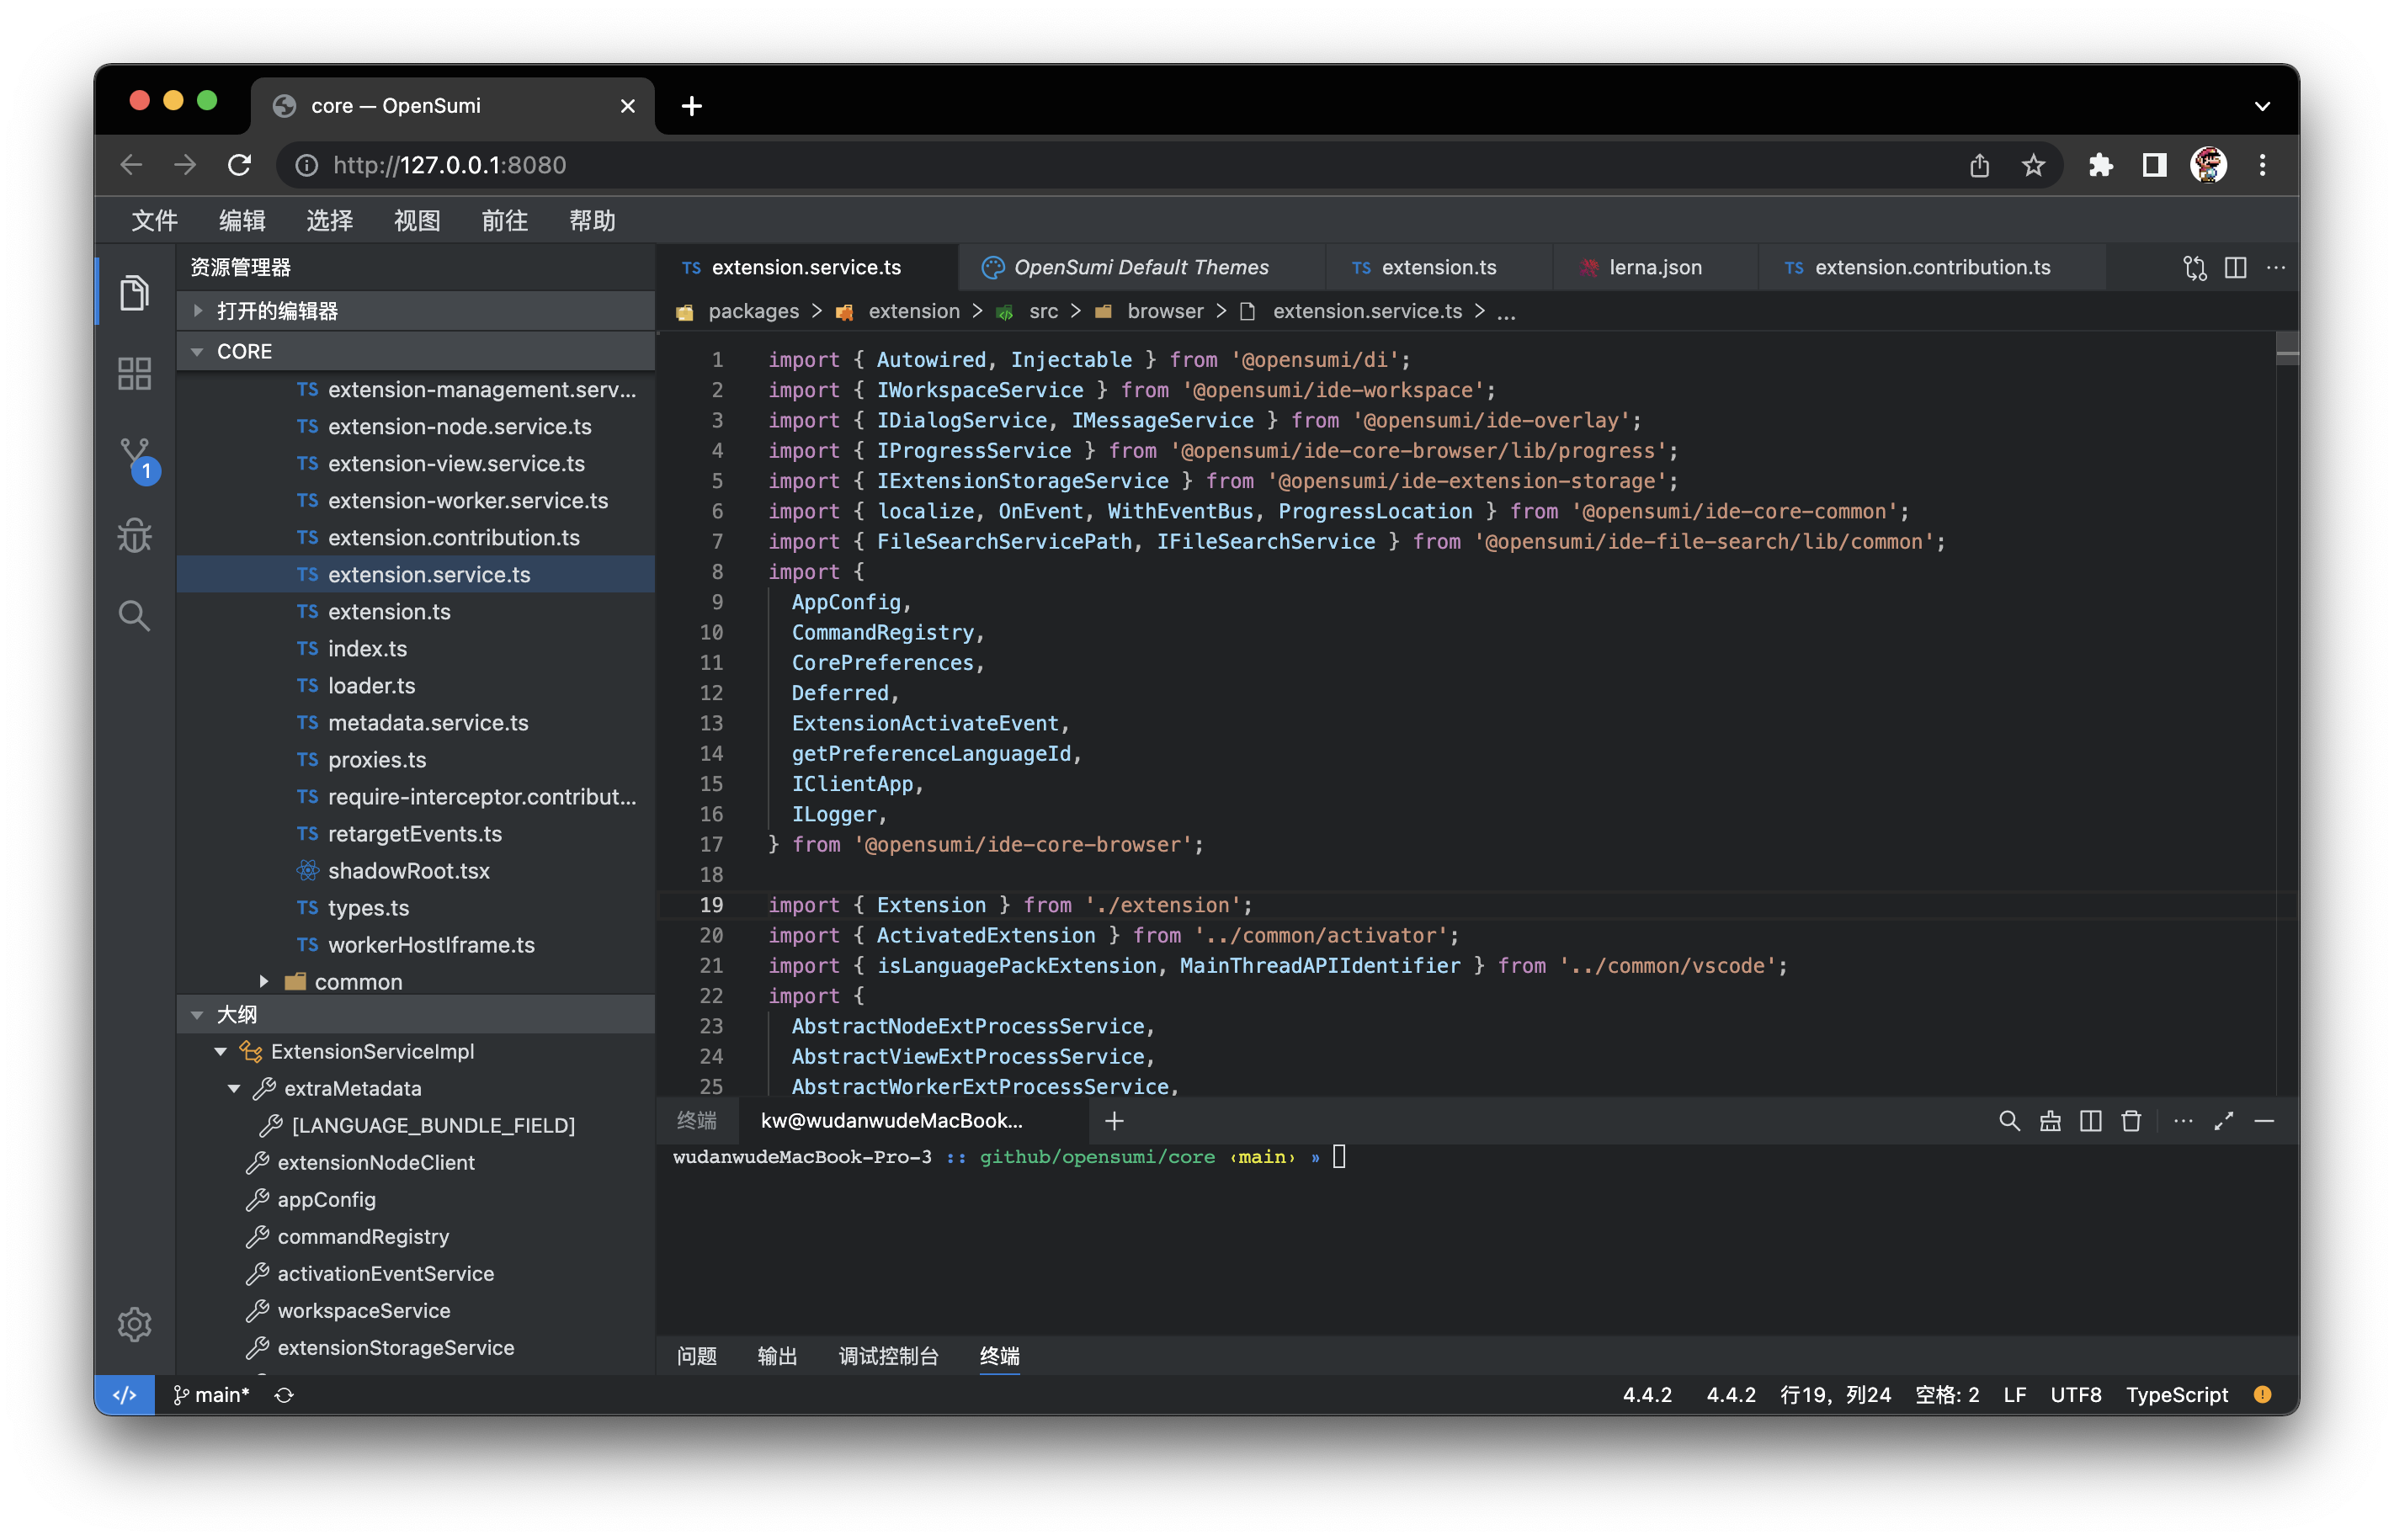This screenshot has height=1540, width=2394.
Task: Click the compare changes icon in editor toolbar
Action: 2194,267
